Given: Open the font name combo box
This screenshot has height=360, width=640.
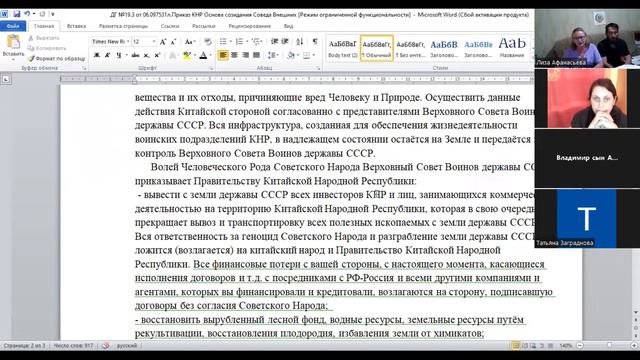Looking at the screenshot, I should pos(111,42).
